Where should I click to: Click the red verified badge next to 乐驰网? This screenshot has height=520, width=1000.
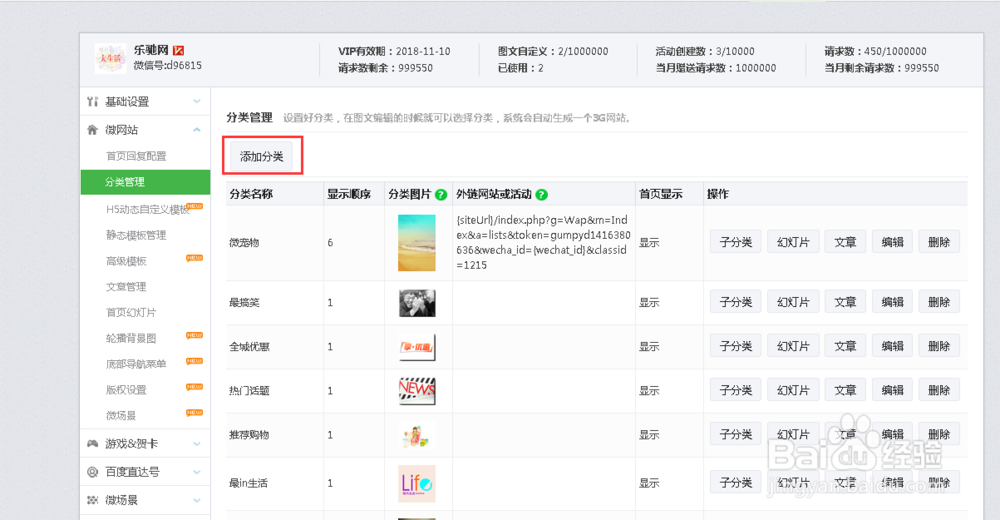(179, 50)
